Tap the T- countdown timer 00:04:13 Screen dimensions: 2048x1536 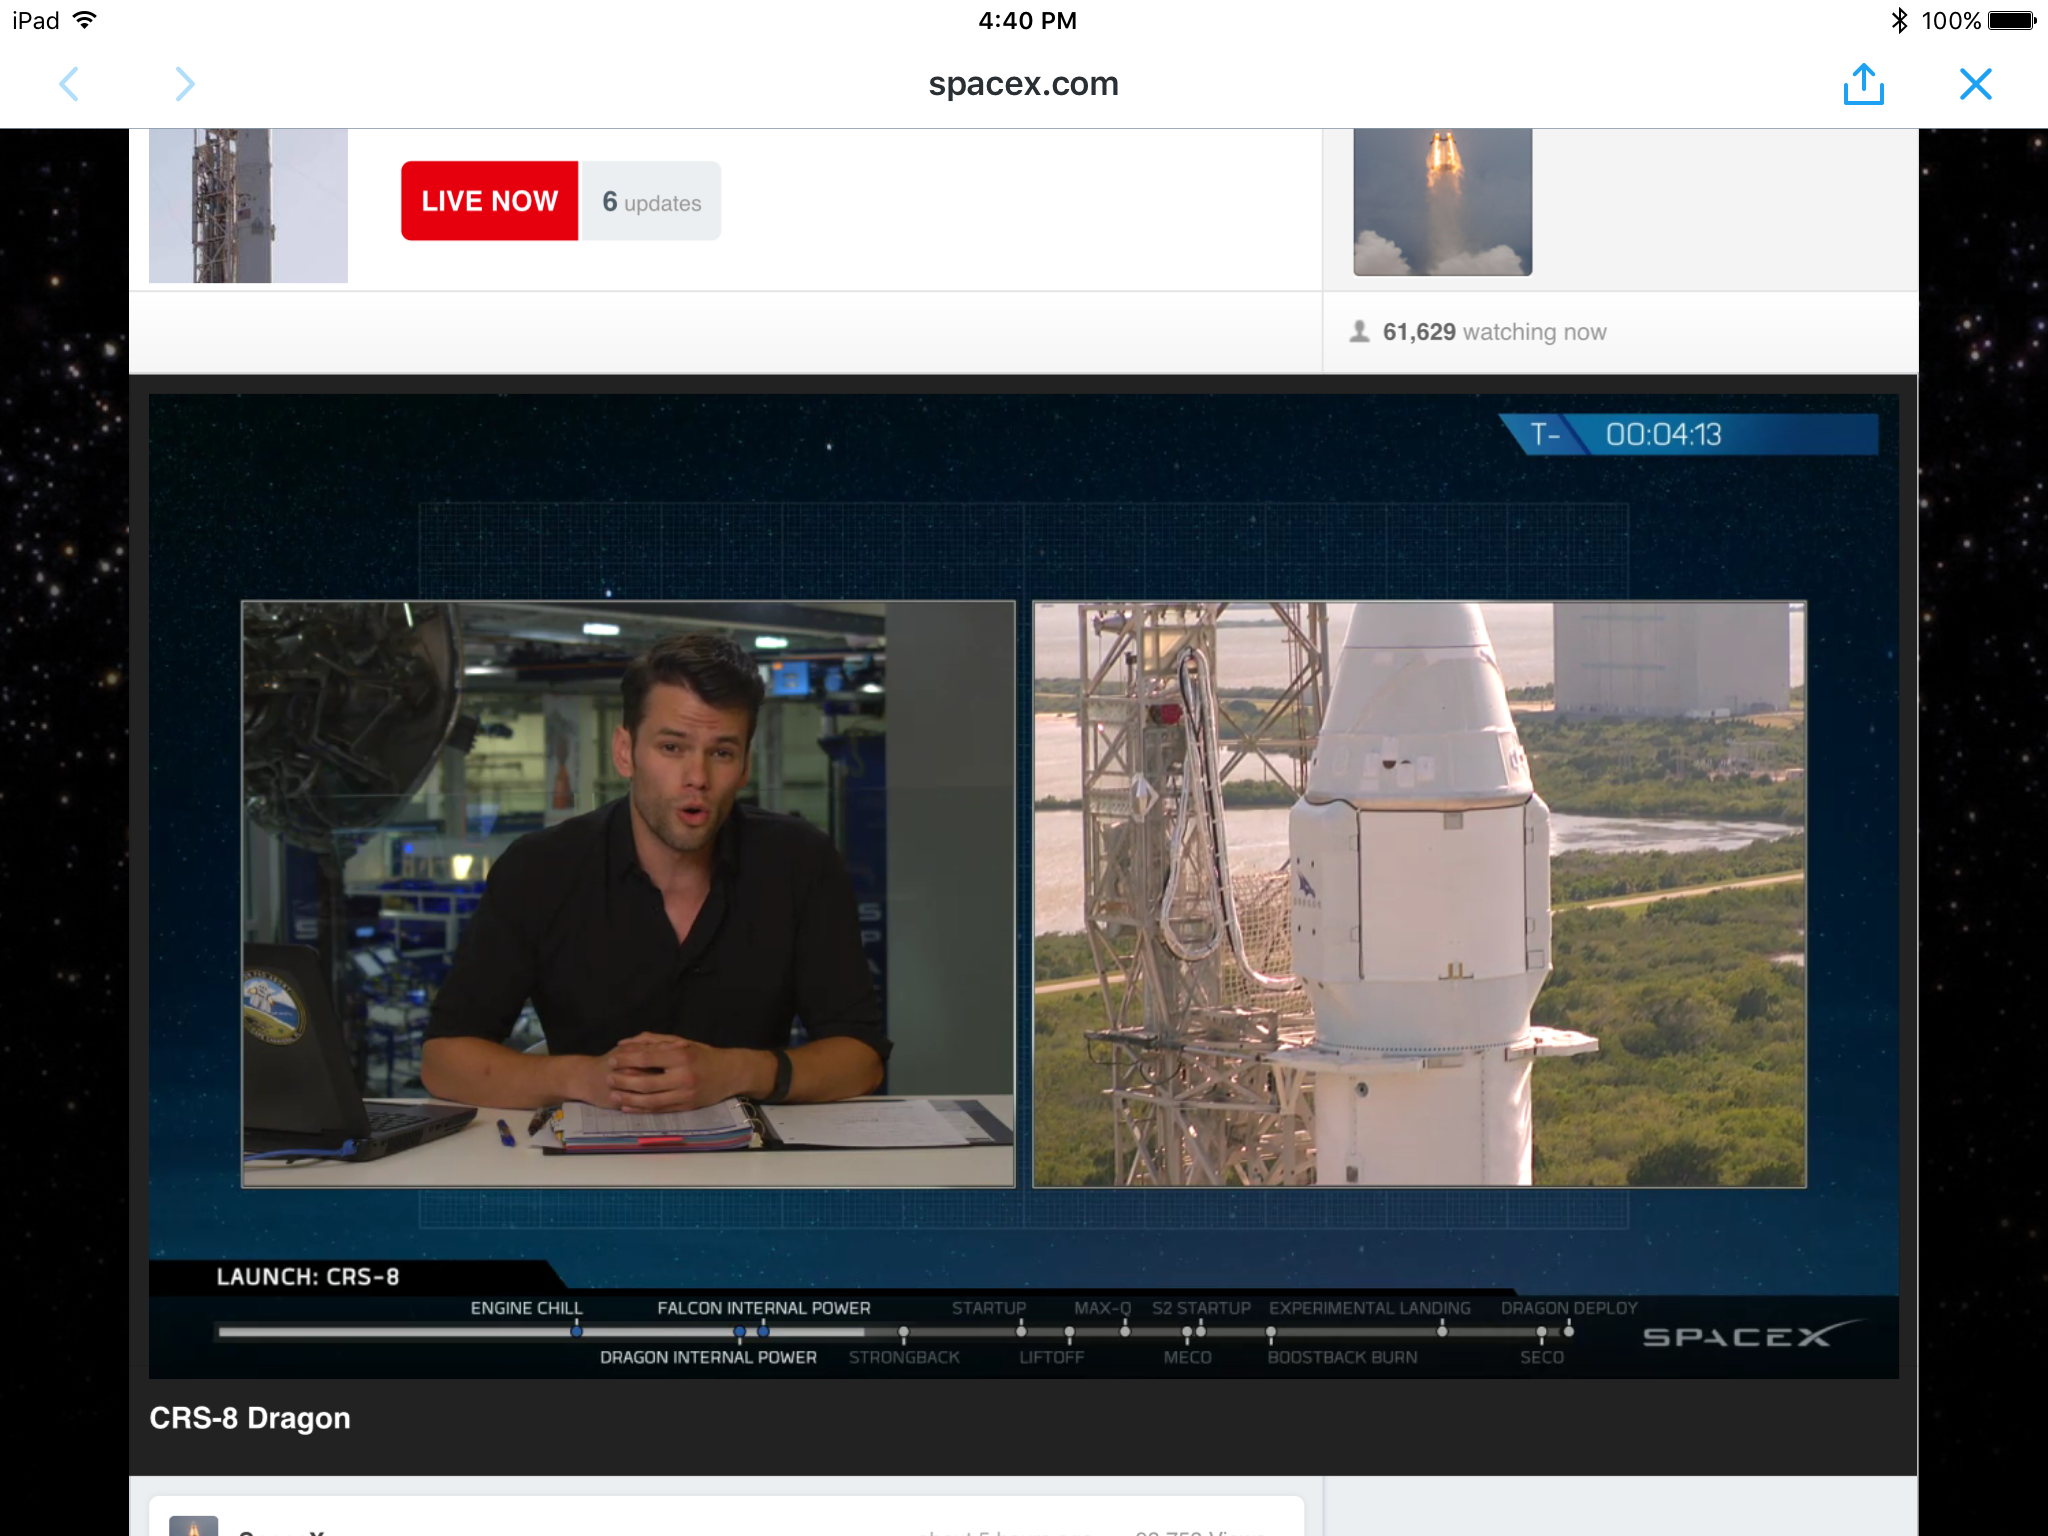[1689, 435]
